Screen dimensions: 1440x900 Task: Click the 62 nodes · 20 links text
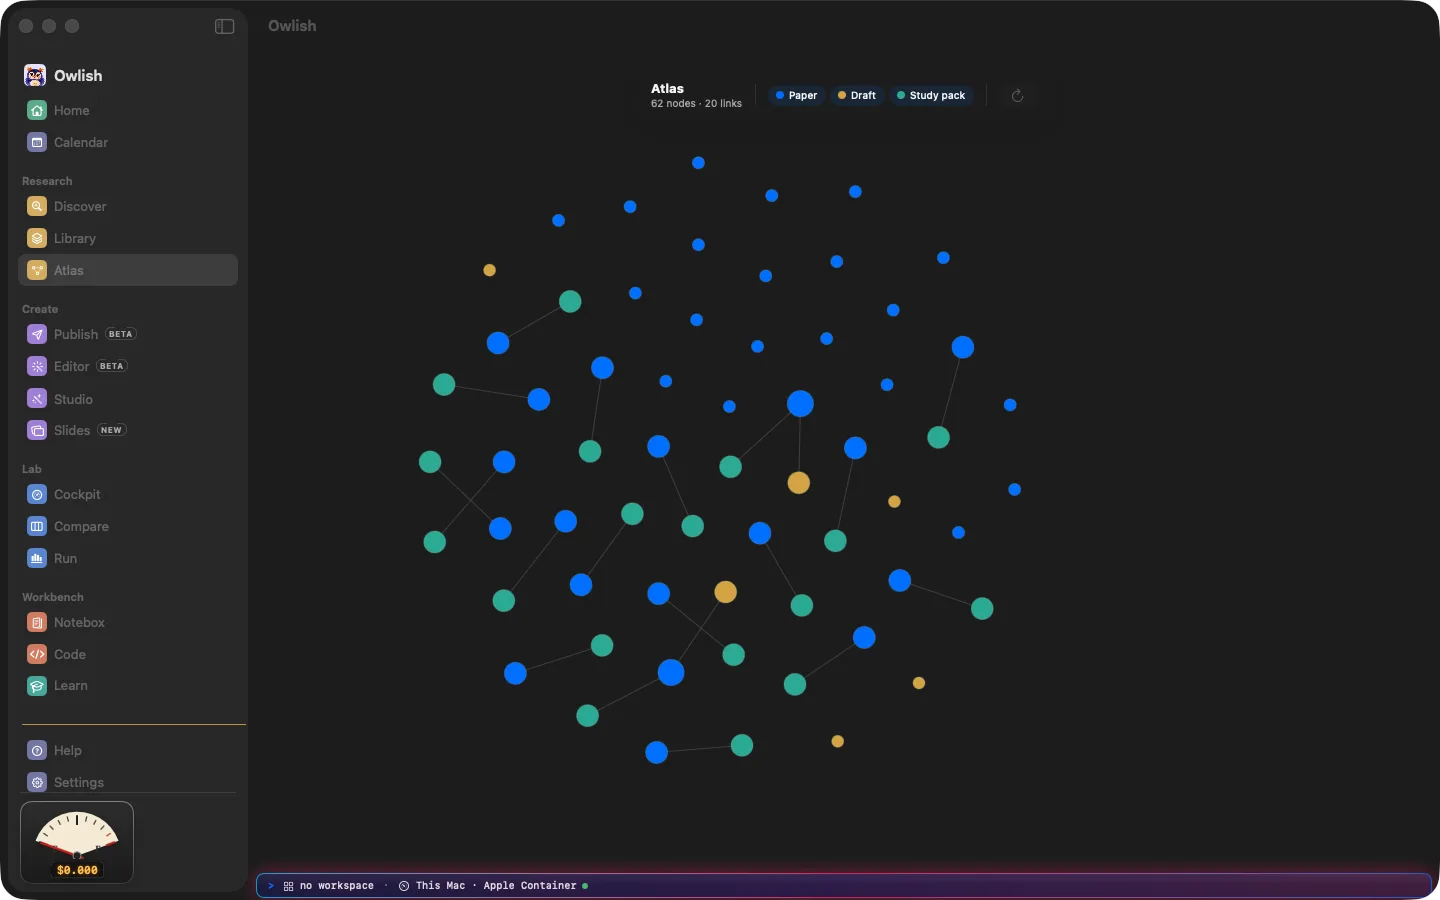click(696, 104)
